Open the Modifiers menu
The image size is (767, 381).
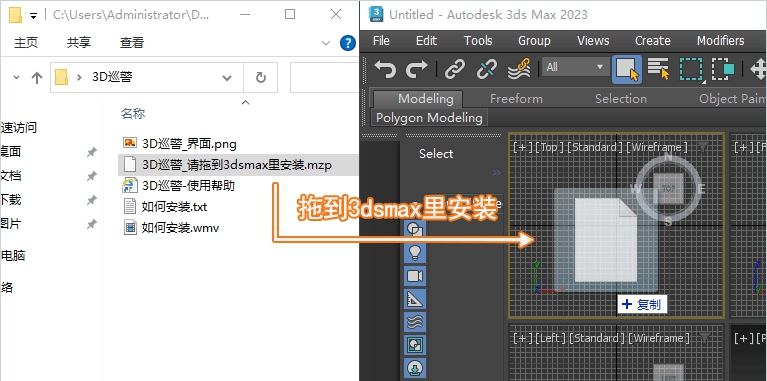721,41
